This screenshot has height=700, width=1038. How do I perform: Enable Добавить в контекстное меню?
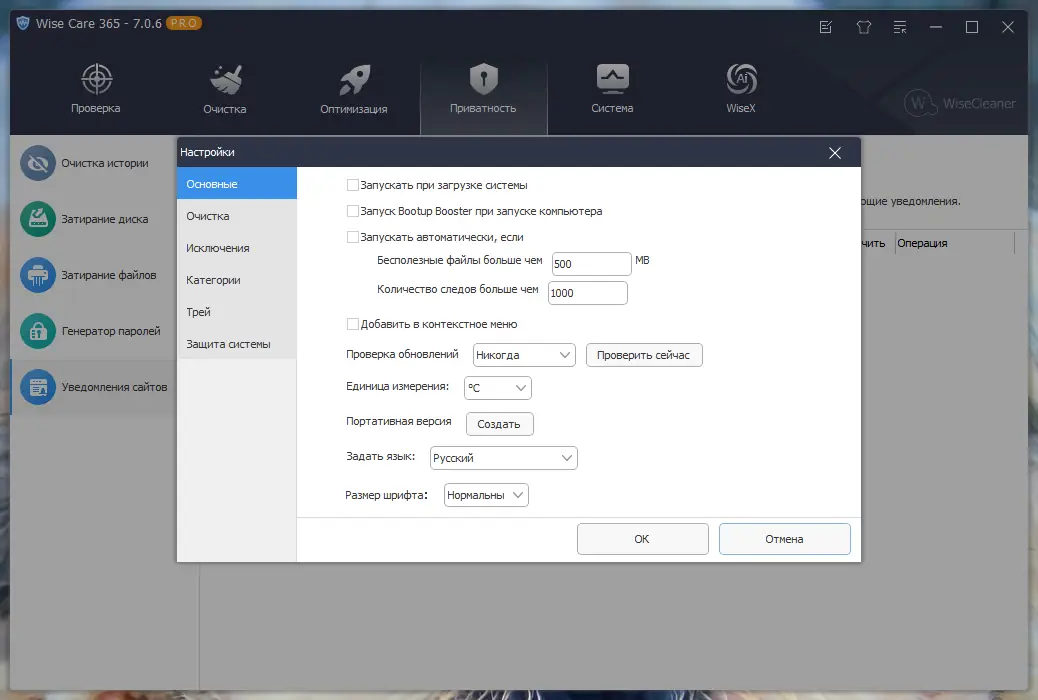pyautogui.click(x=353, y=324)
